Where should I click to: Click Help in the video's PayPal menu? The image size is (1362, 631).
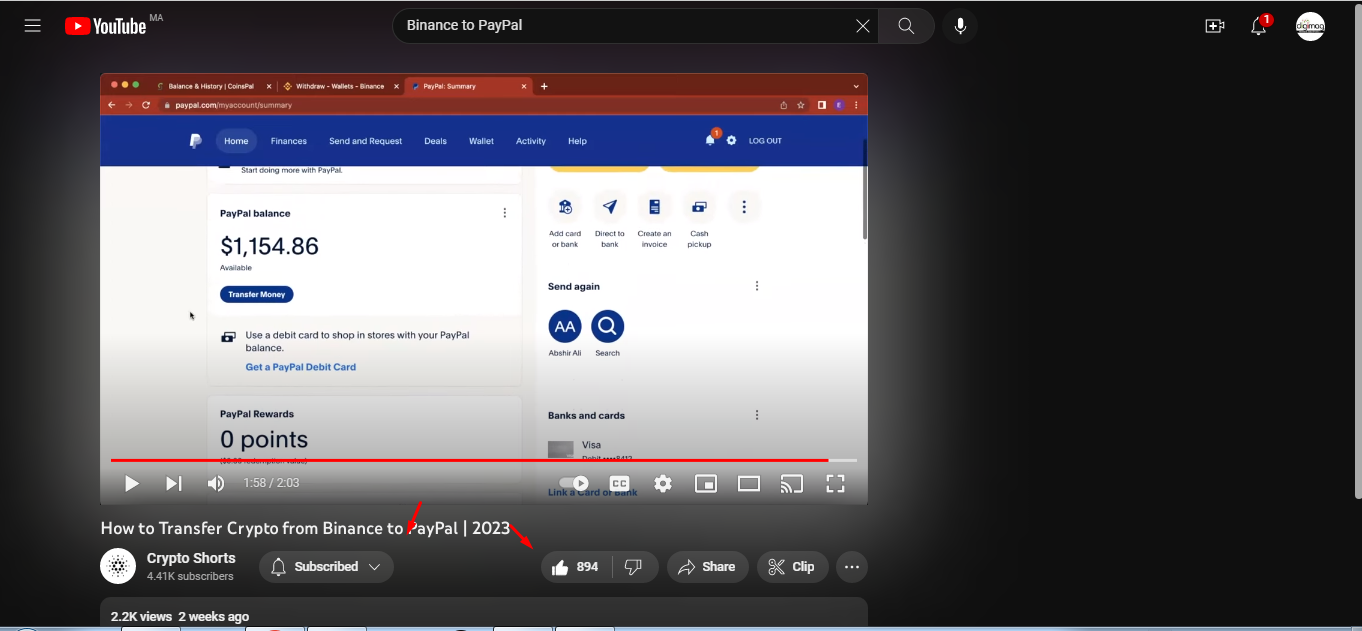point(577,141)
